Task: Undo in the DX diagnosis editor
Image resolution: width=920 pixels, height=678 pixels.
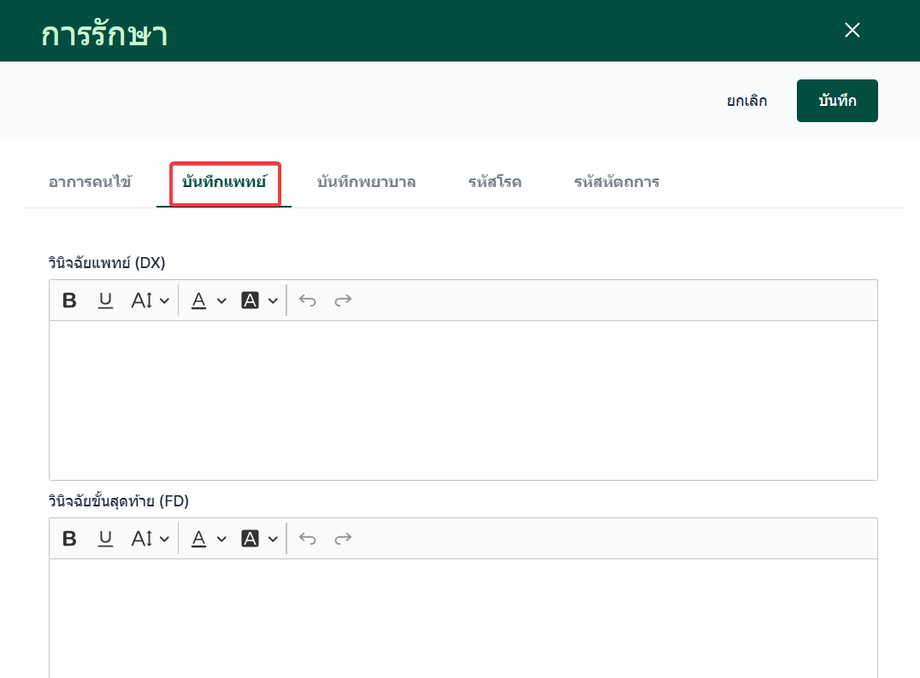Action: (307, 300)
